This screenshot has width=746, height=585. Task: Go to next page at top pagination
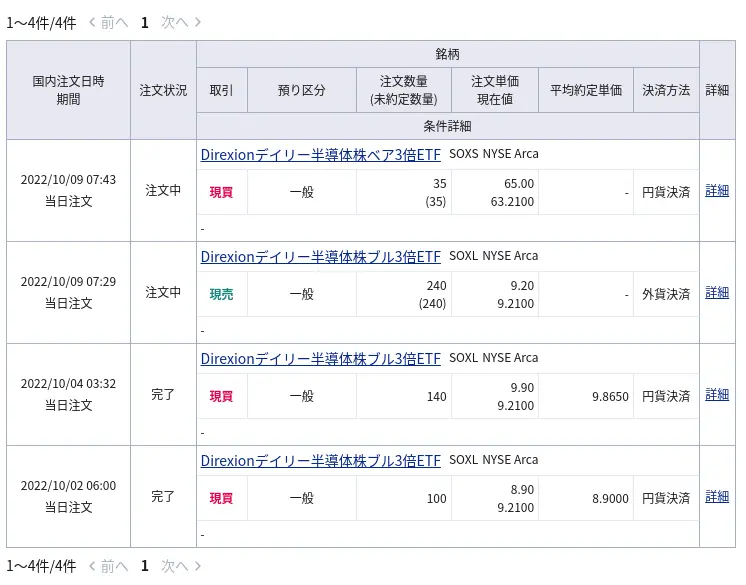tap(181, 22)
